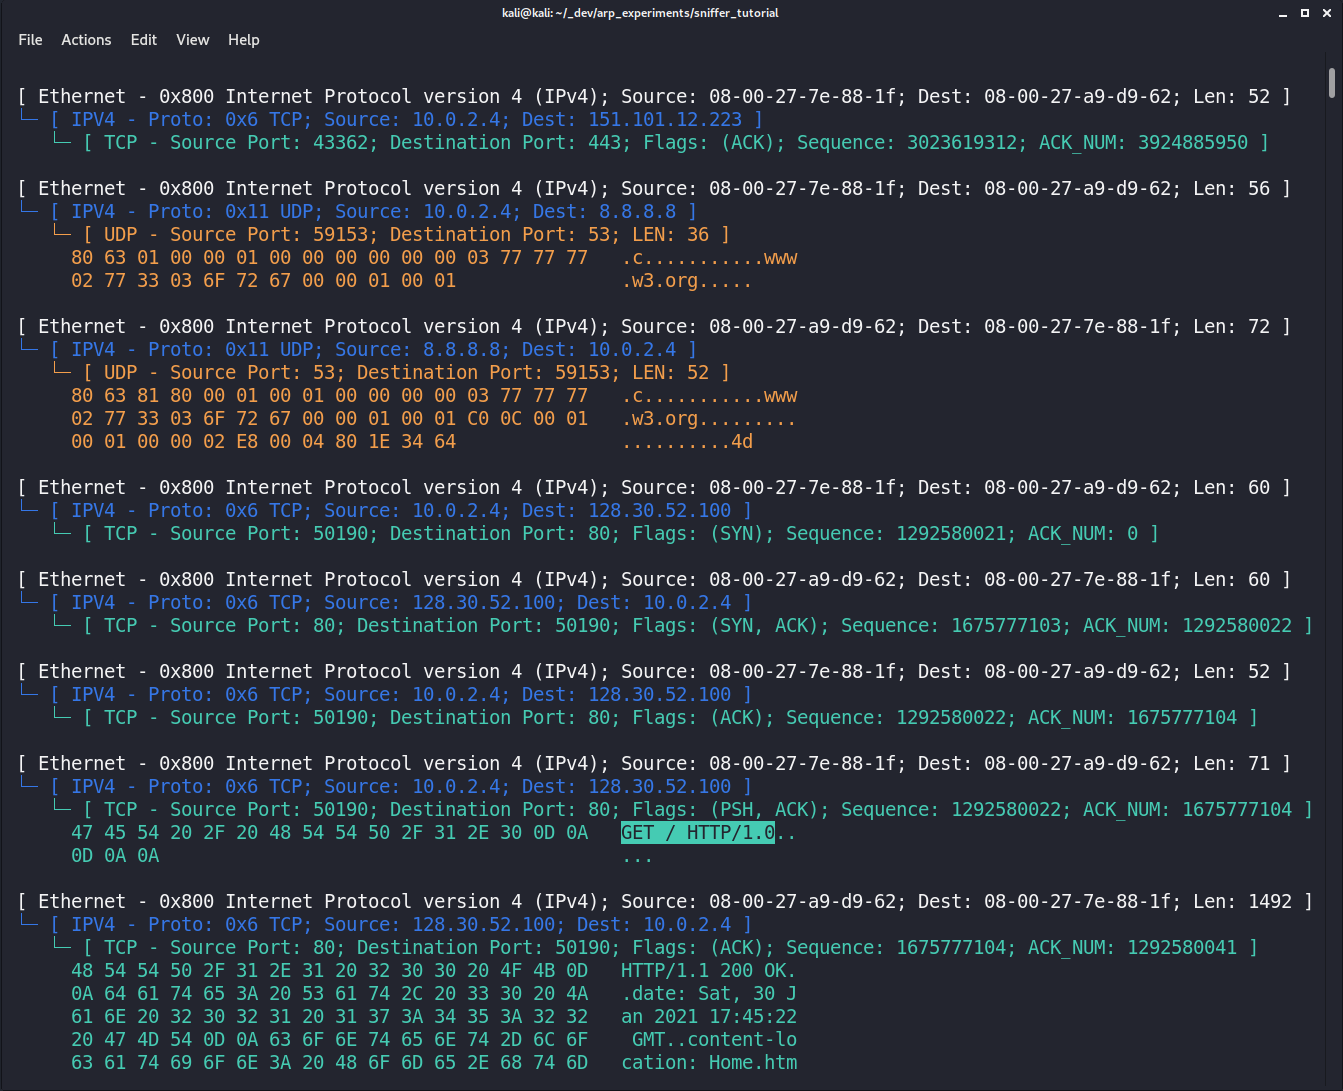Click the window title kali@kali sniffer_tutorial
Image resolution: width=1343 pixels, height=1091 pixels.
640,13
